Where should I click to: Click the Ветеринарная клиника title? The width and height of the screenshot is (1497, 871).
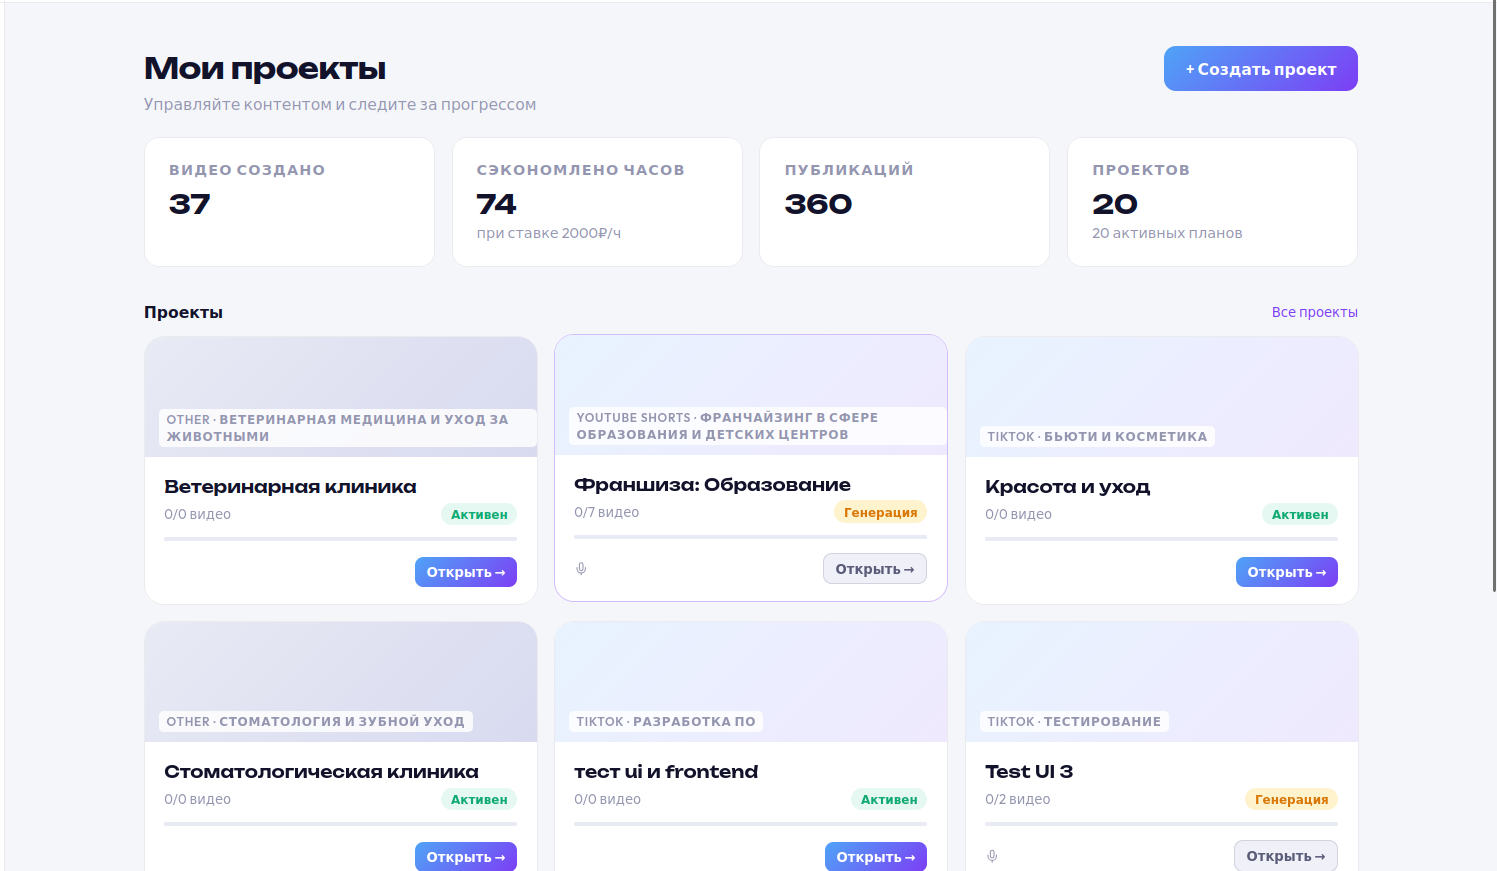pyautogui.click(x=290, y=487)
